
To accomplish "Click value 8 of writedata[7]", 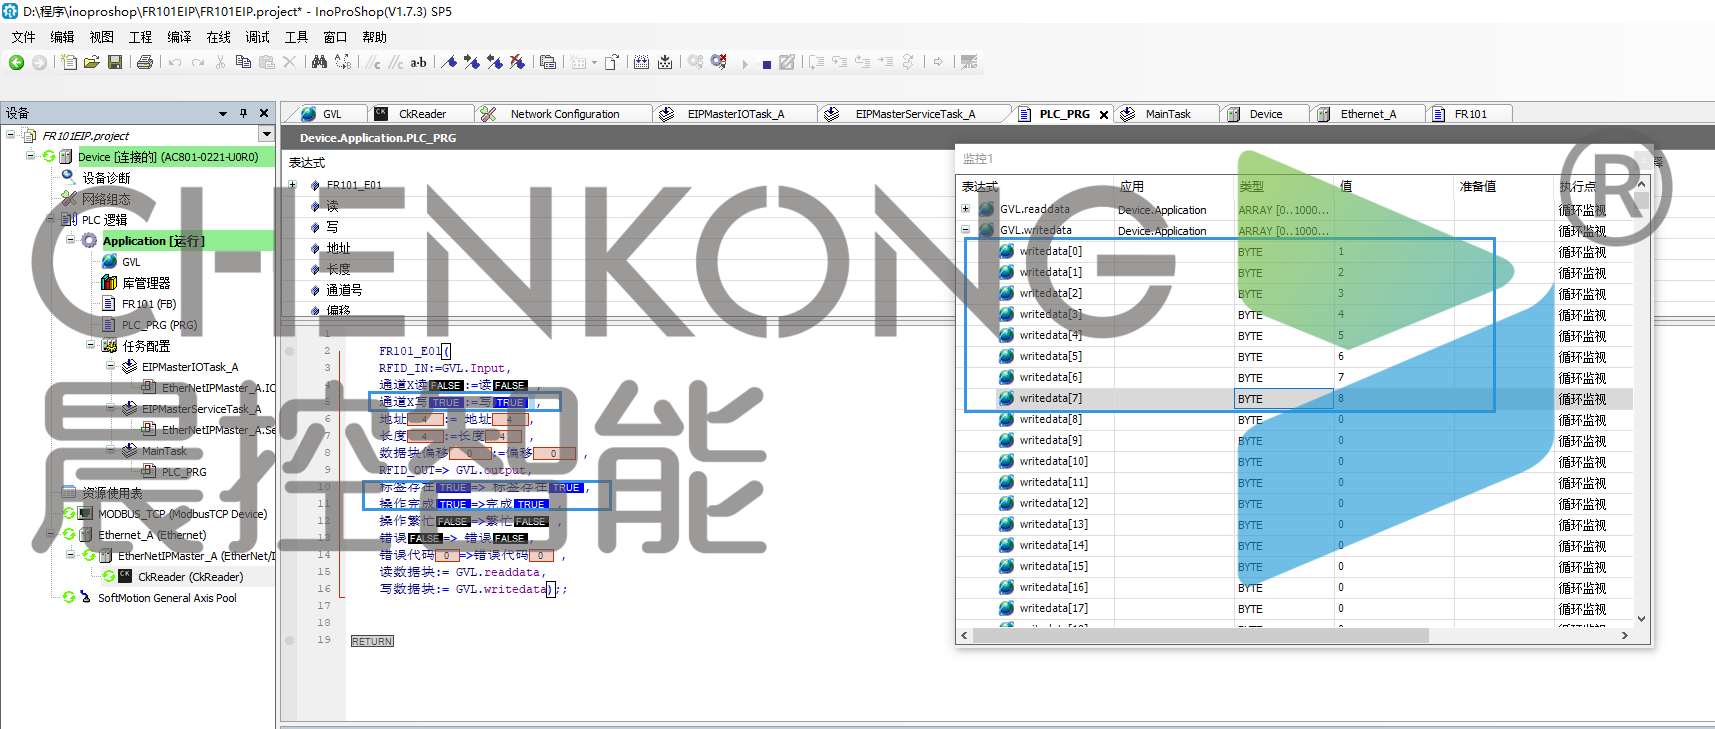I will [1341, 398].
